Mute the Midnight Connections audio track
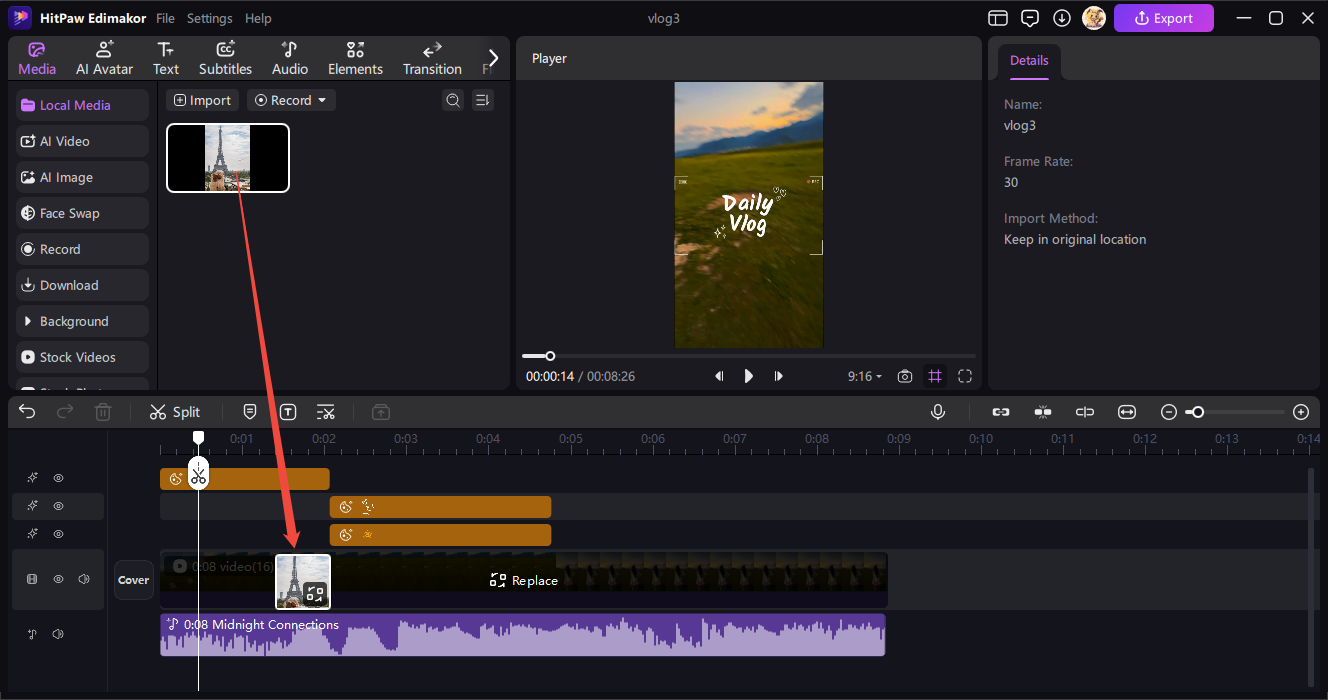The width and height of the screenshot is (1328, 700). 58,634
